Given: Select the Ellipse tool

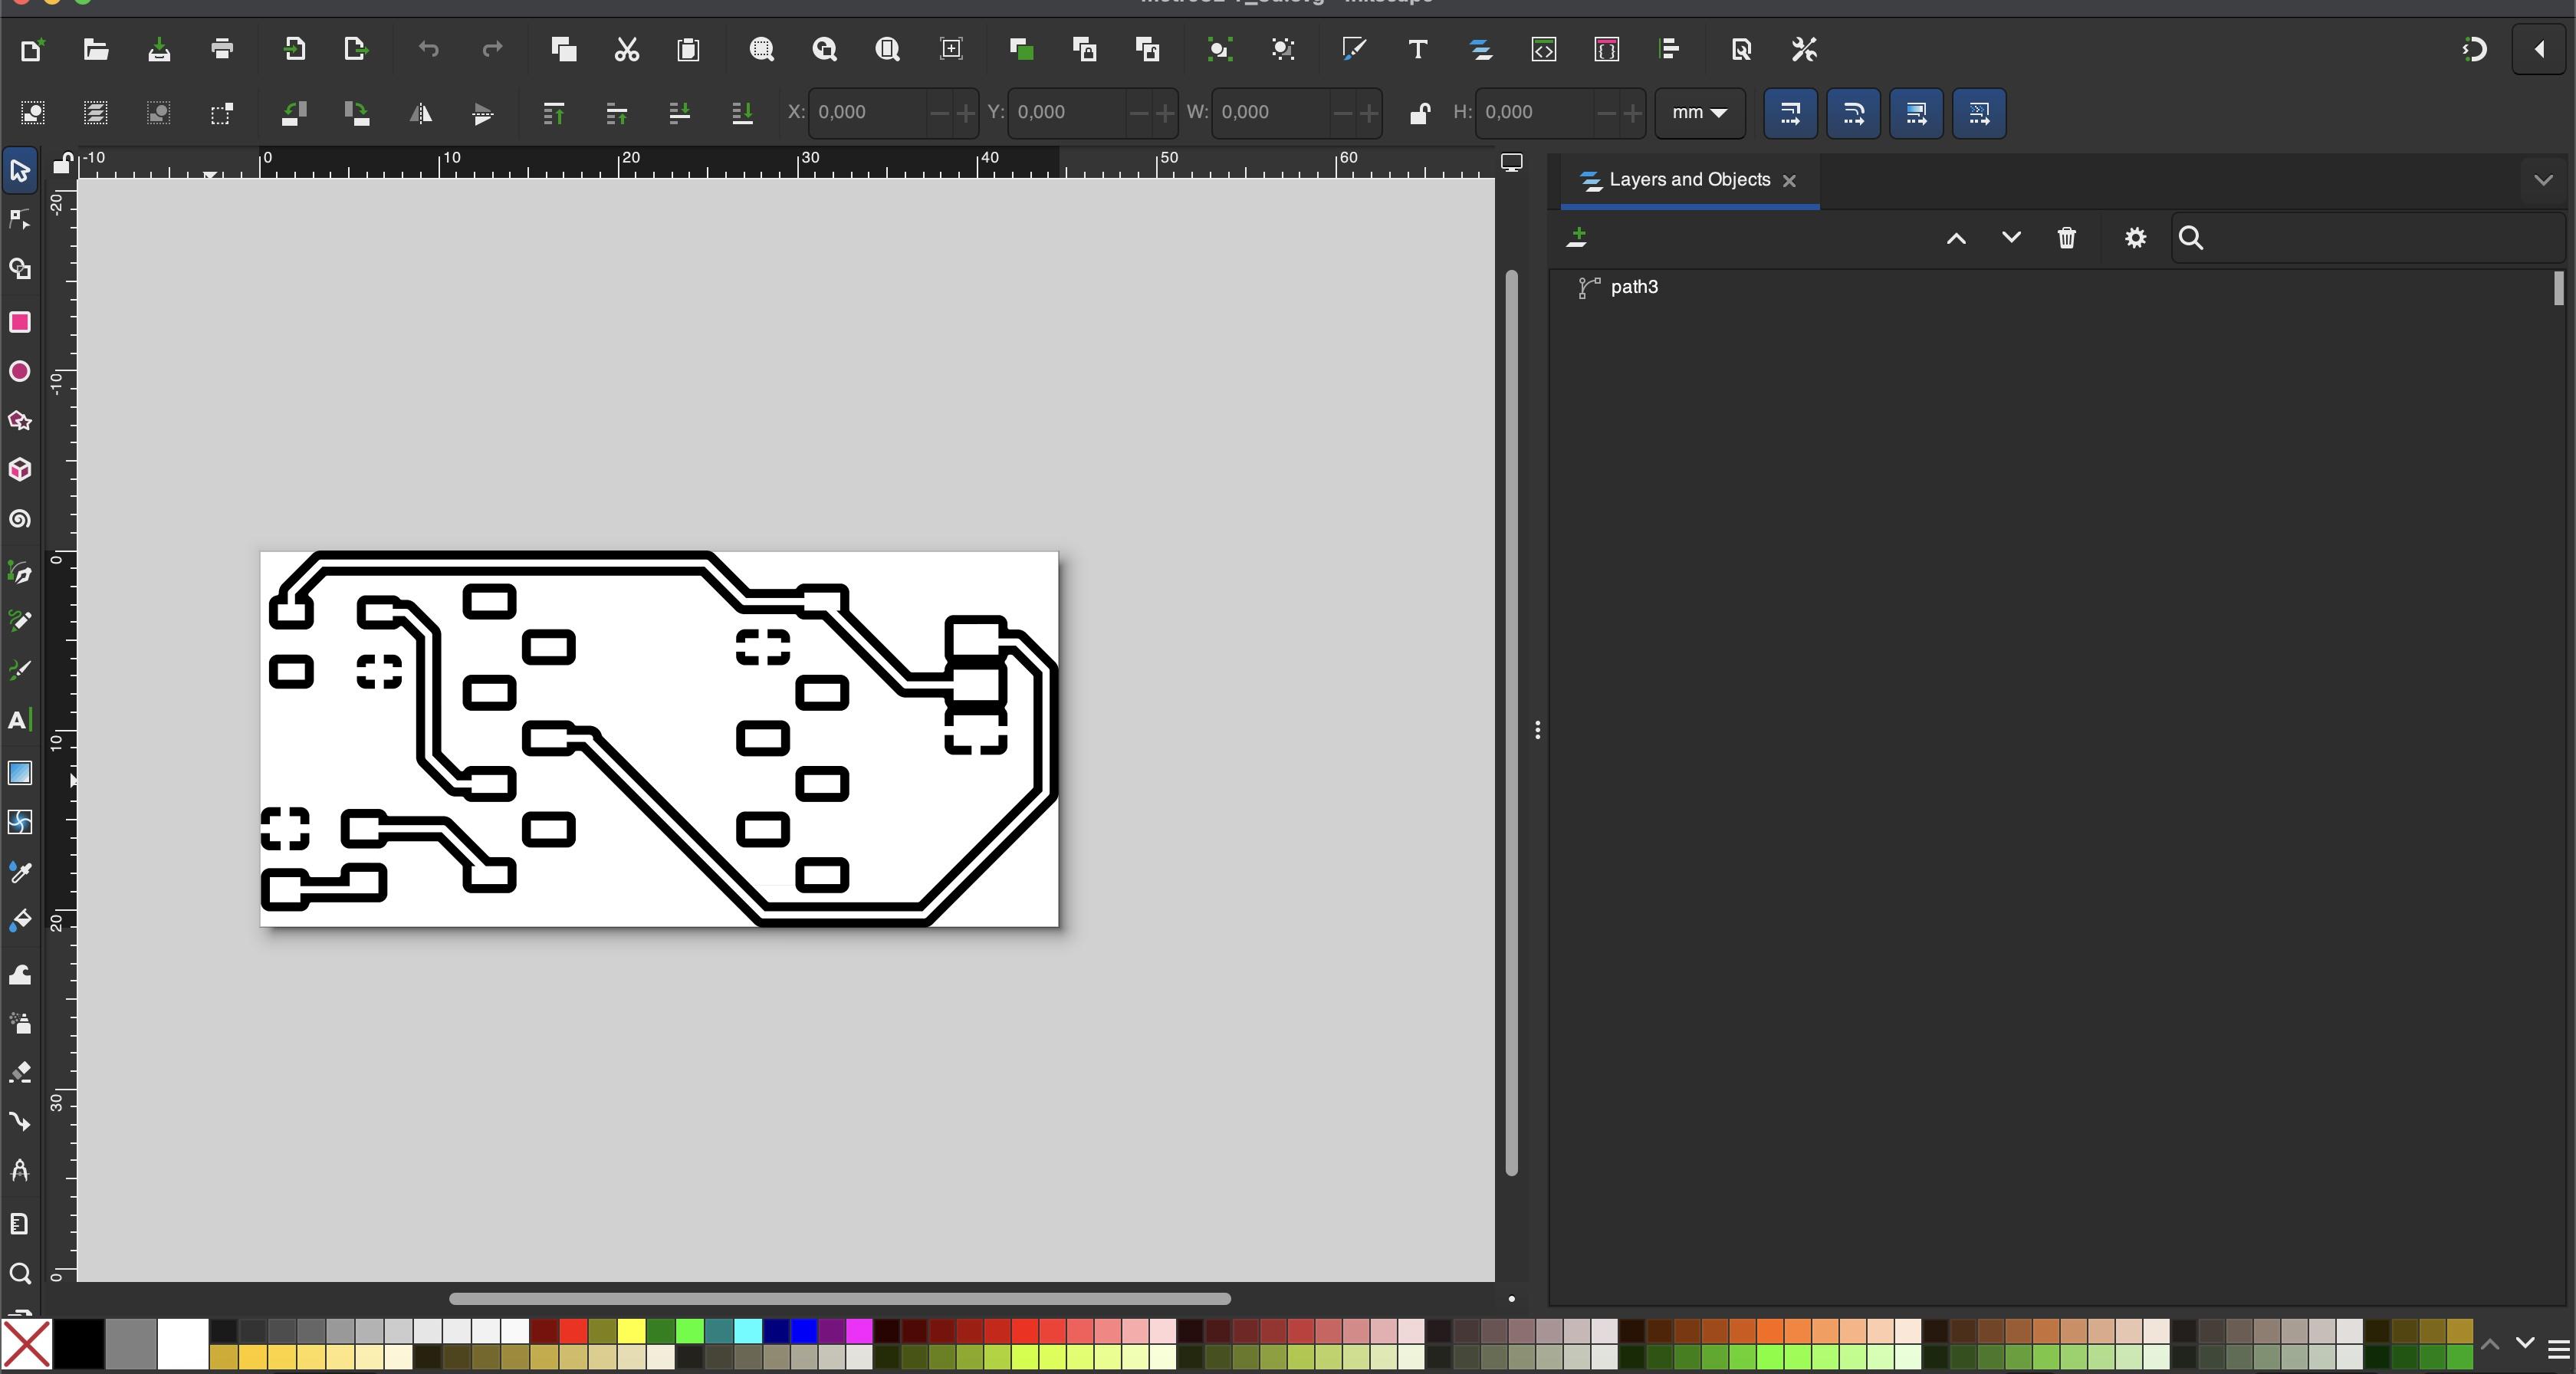Looking at the screenshot, I should point(19,372).
